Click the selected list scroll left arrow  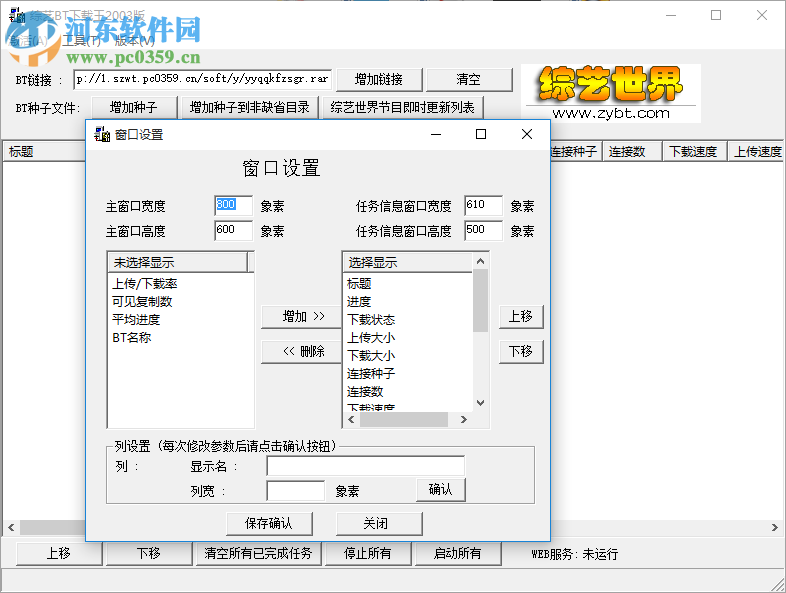[x=351, y=420]
